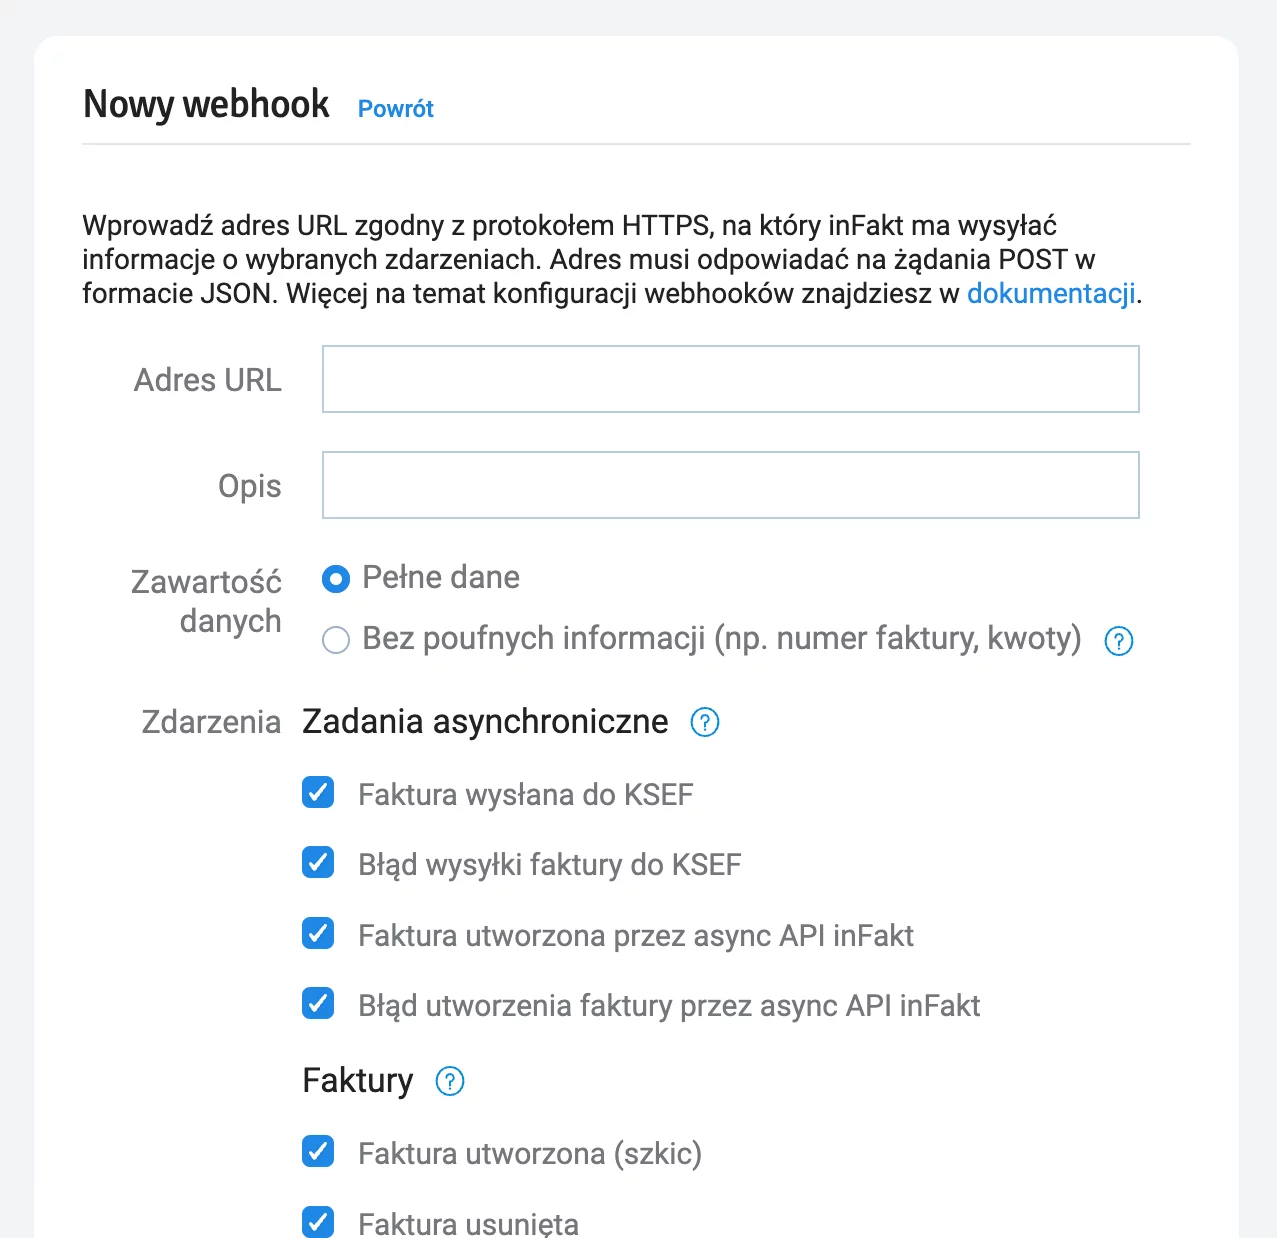Click help icon next to Zadania asynchroniczne

(x=705, y=722)
